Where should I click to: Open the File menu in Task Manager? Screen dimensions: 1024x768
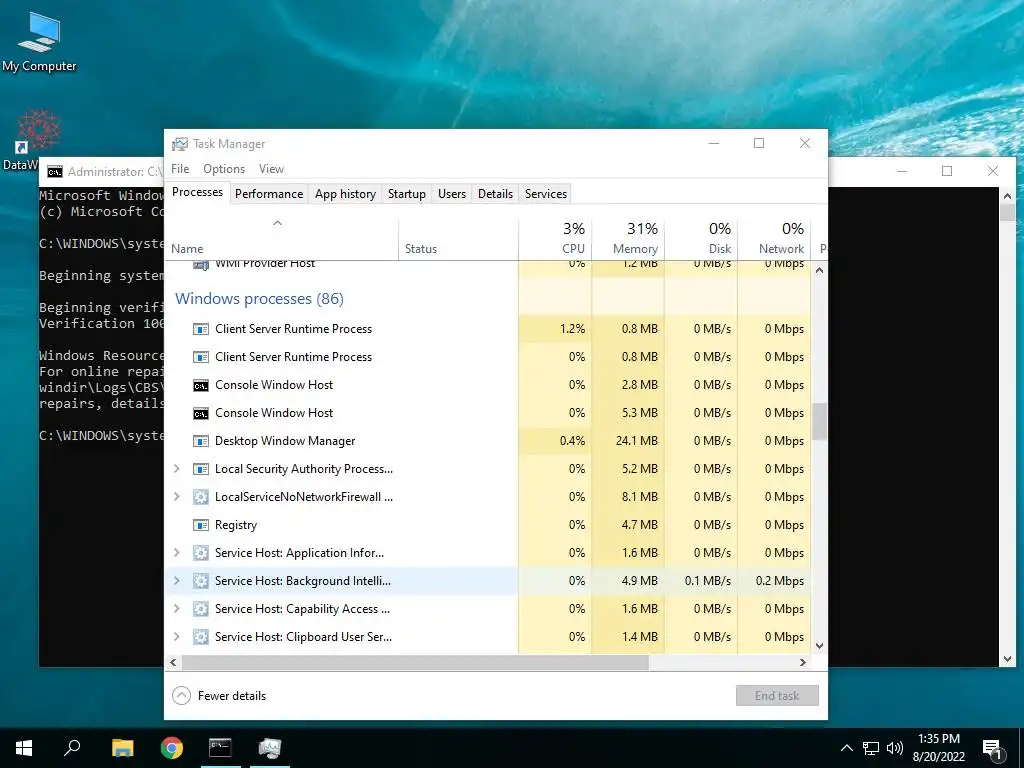coord(180,169)
